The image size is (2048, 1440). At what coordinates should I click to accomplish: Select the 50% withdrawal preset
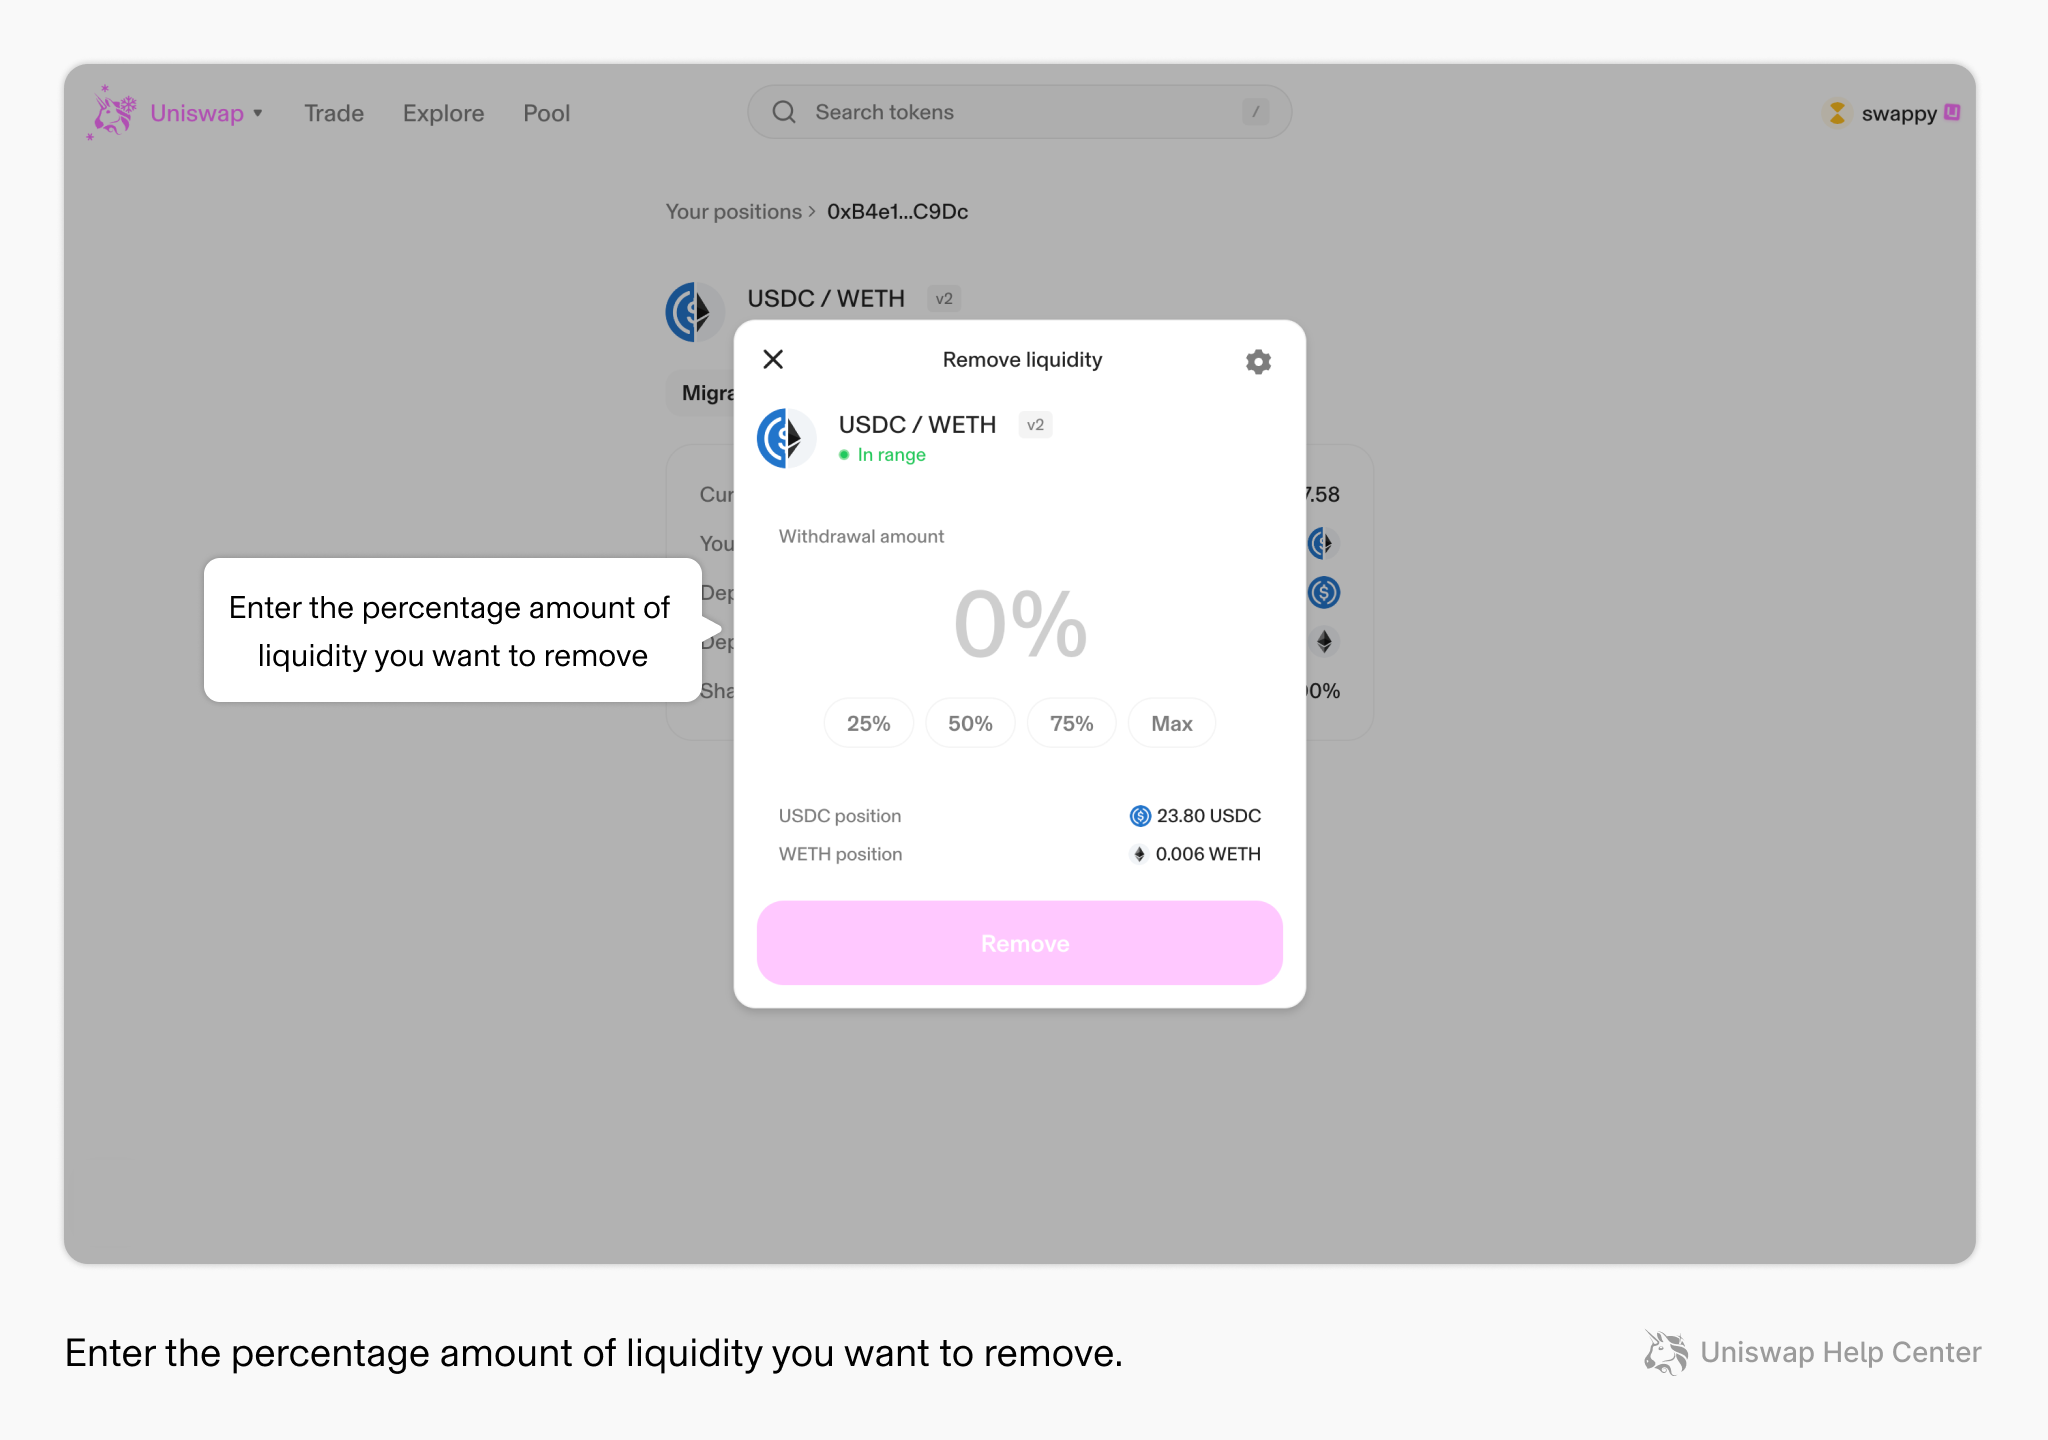(970, 723)
